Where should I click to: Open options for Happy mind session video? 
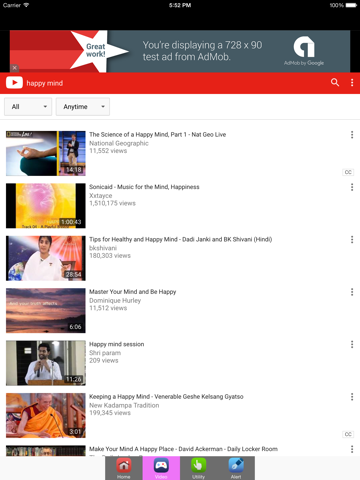click(352, 344)
